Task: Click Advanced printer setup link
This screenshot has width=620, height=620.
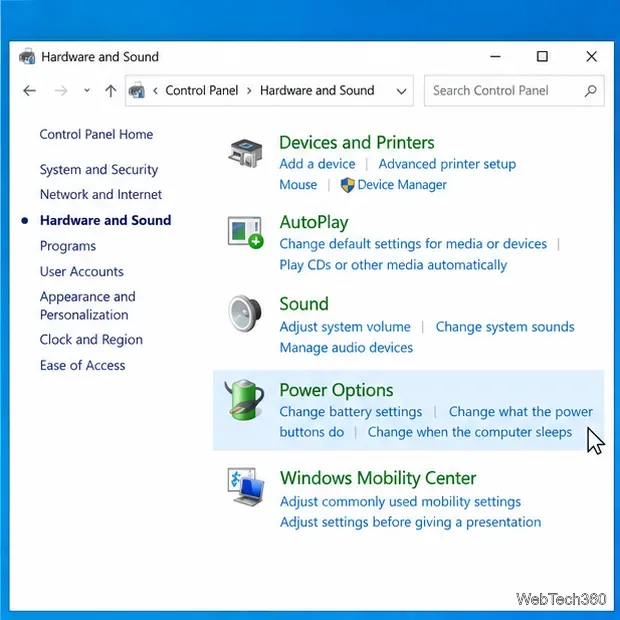Action: click(x=447, y=164)
